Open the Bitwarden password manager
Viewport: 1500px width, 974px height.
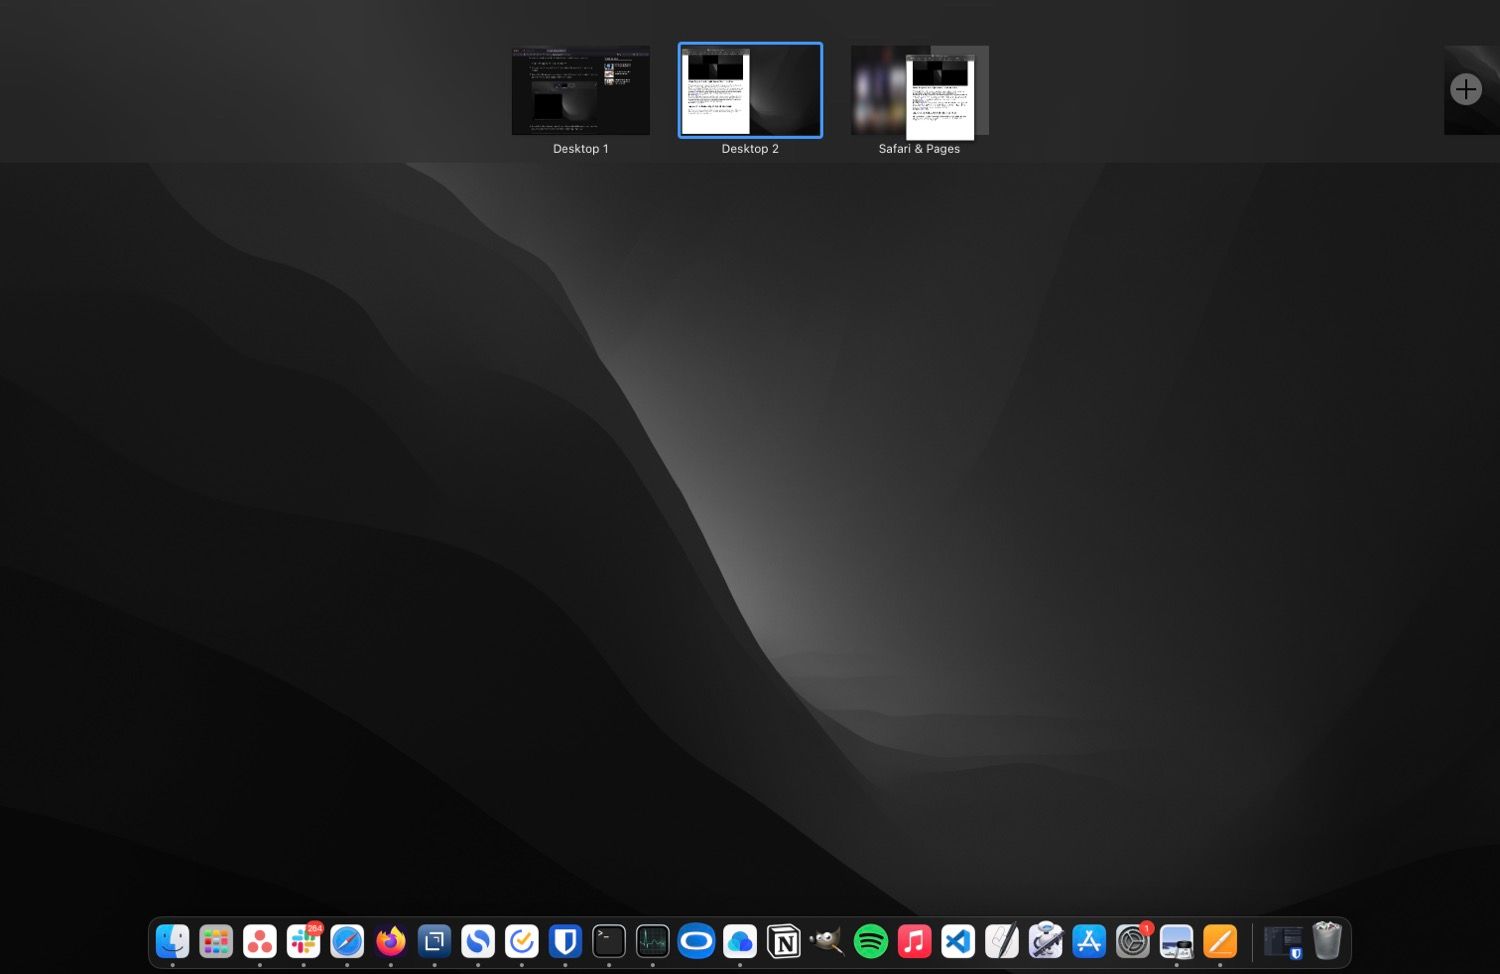tap(564, 941)
